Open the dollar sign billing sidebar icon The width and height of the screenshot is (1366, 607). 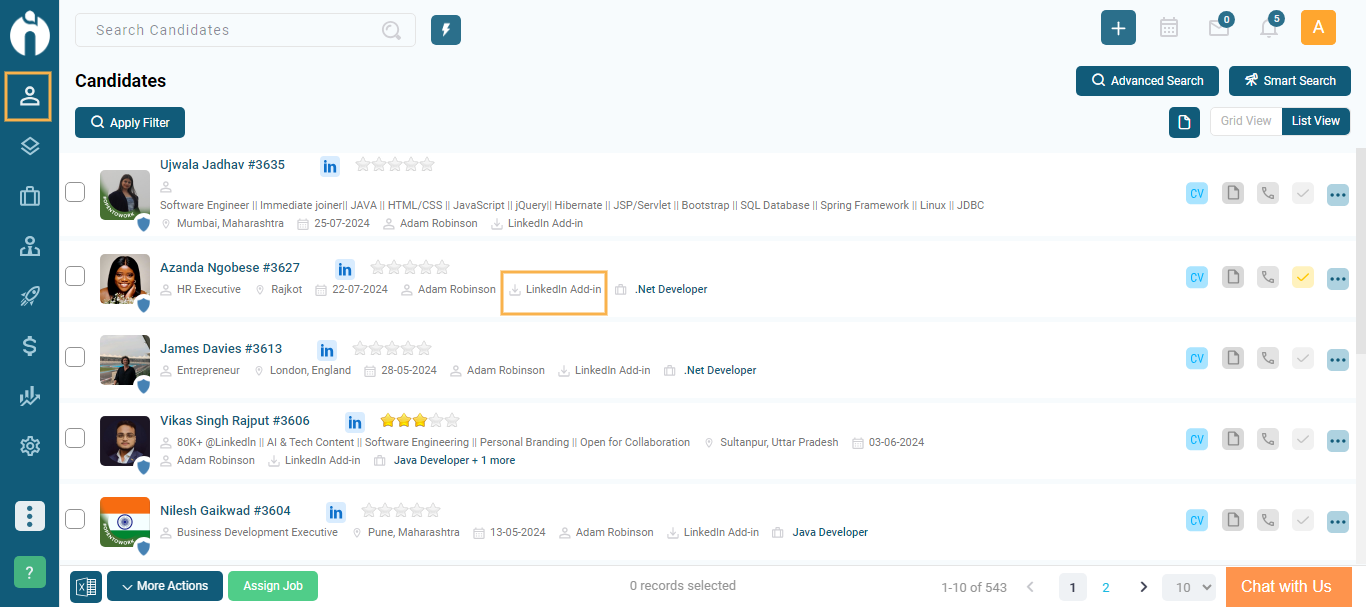coord(29,346)
